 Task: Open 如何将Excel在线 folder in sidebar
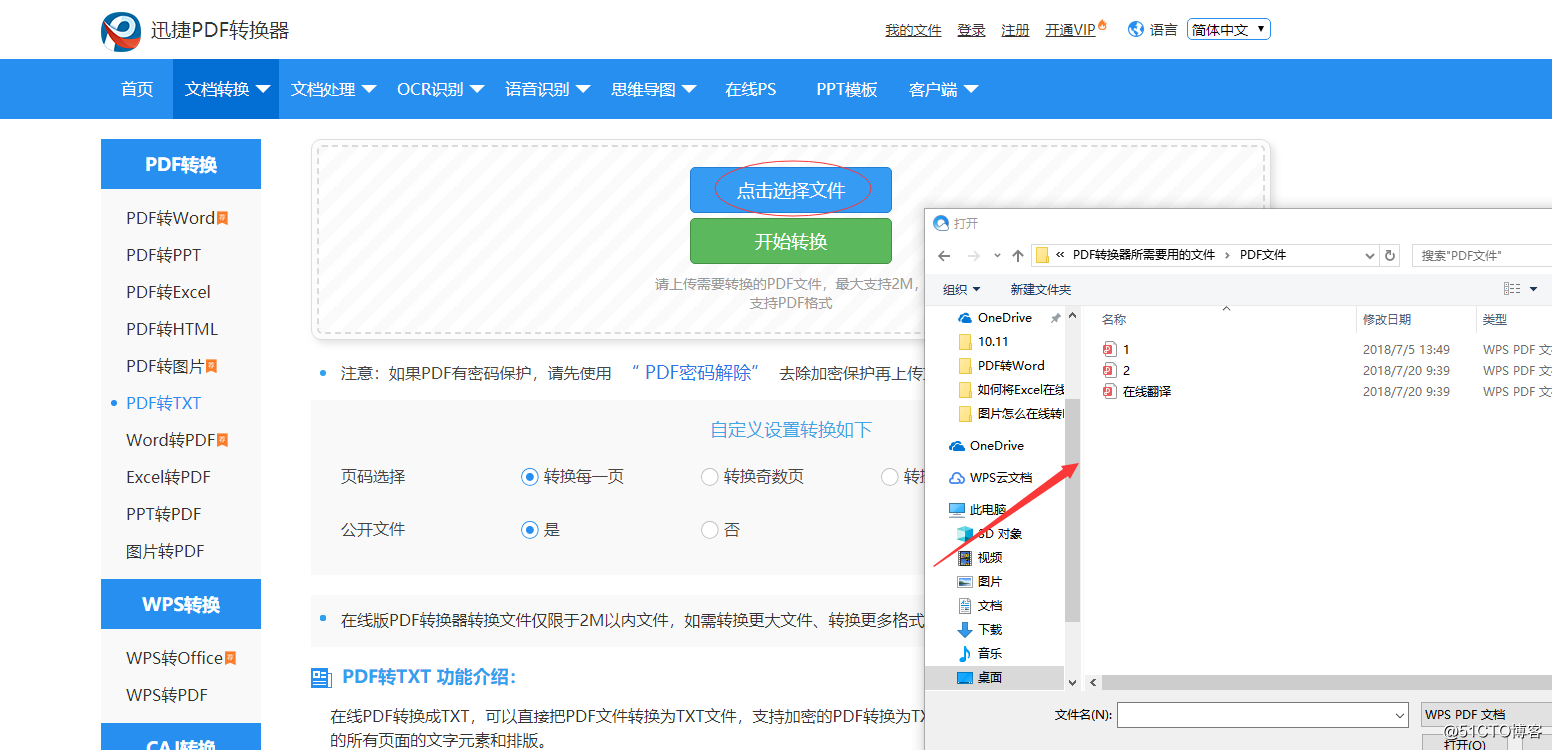[1011, 390]
